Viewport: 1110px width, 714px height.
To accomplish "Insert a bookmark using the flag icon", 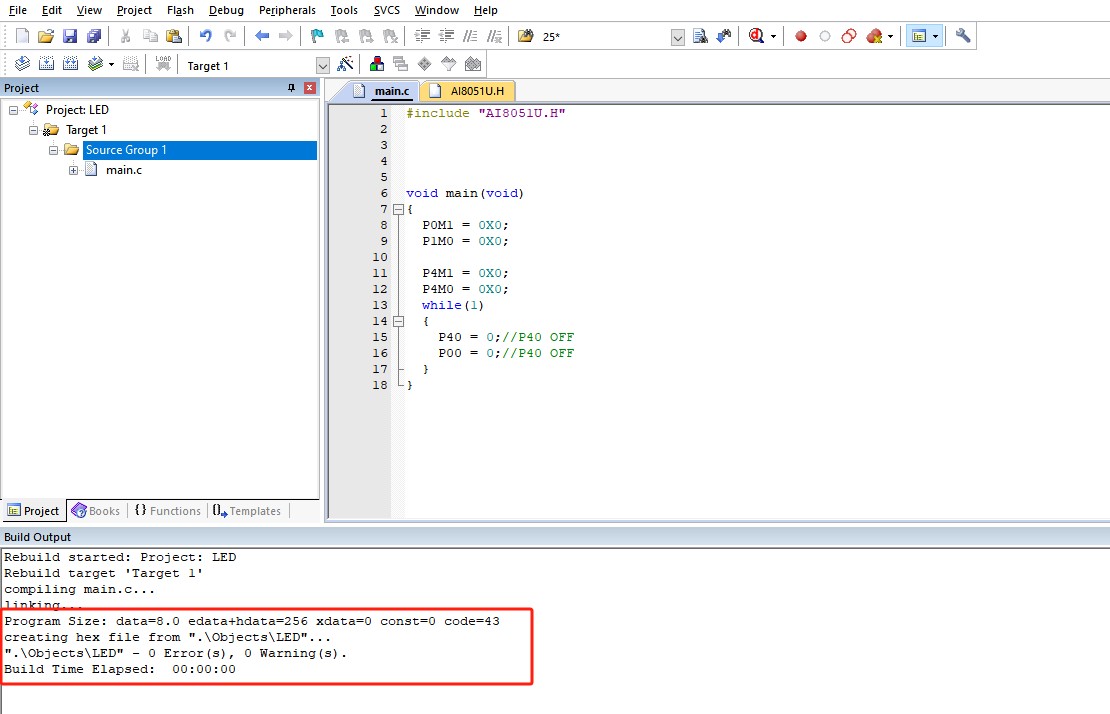I will 317,36.
